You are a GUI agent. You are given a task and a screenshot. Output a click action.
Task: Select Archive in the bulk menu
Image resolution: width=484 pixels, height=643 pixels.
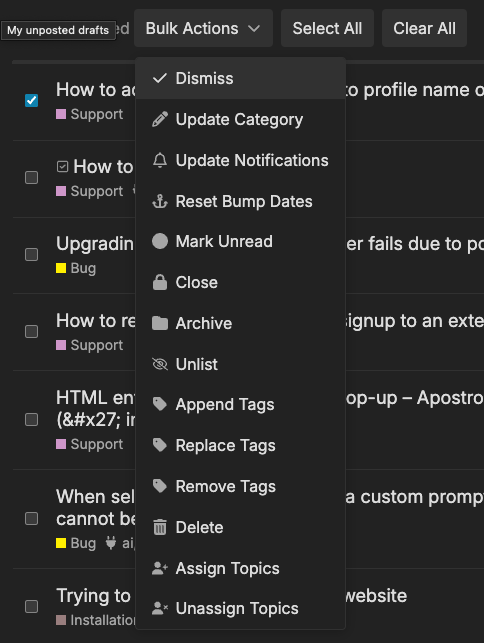pyautogui.click(x=240, y=323)
